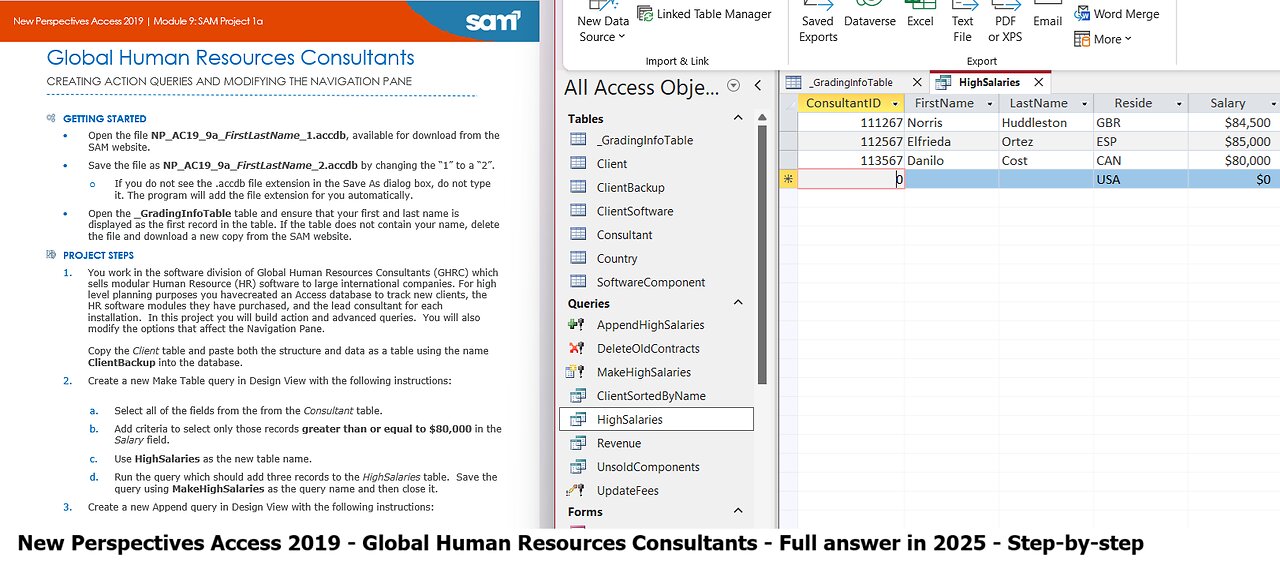1280x565 pixels.
Task: Open the LastName column filter dropdown
Action: coord(1084,103)
